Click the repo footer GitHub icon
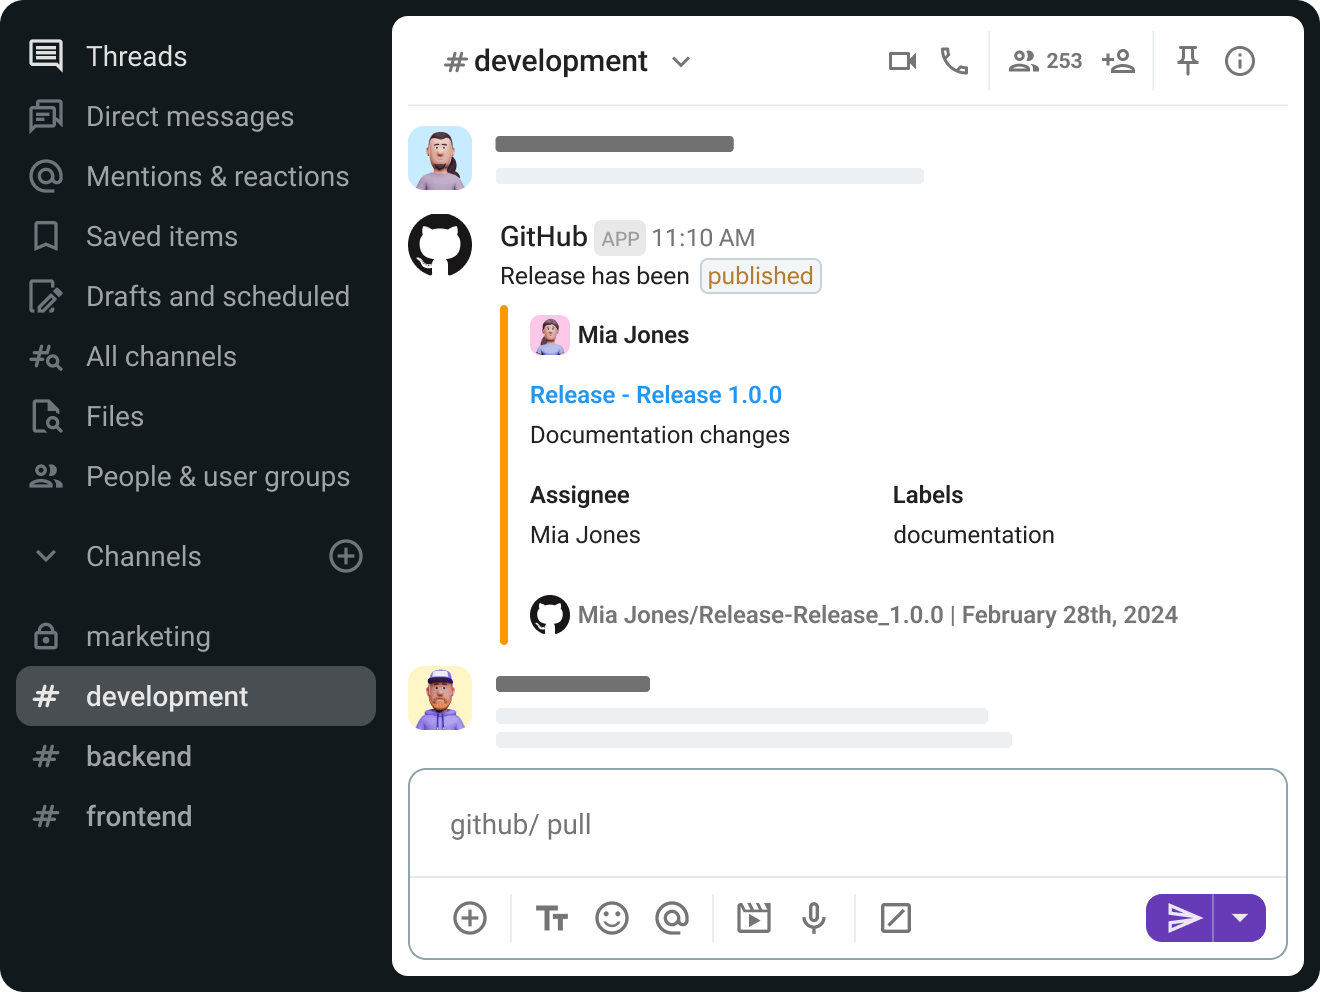Screen dimensions: 1320x992 coord(550,615)
